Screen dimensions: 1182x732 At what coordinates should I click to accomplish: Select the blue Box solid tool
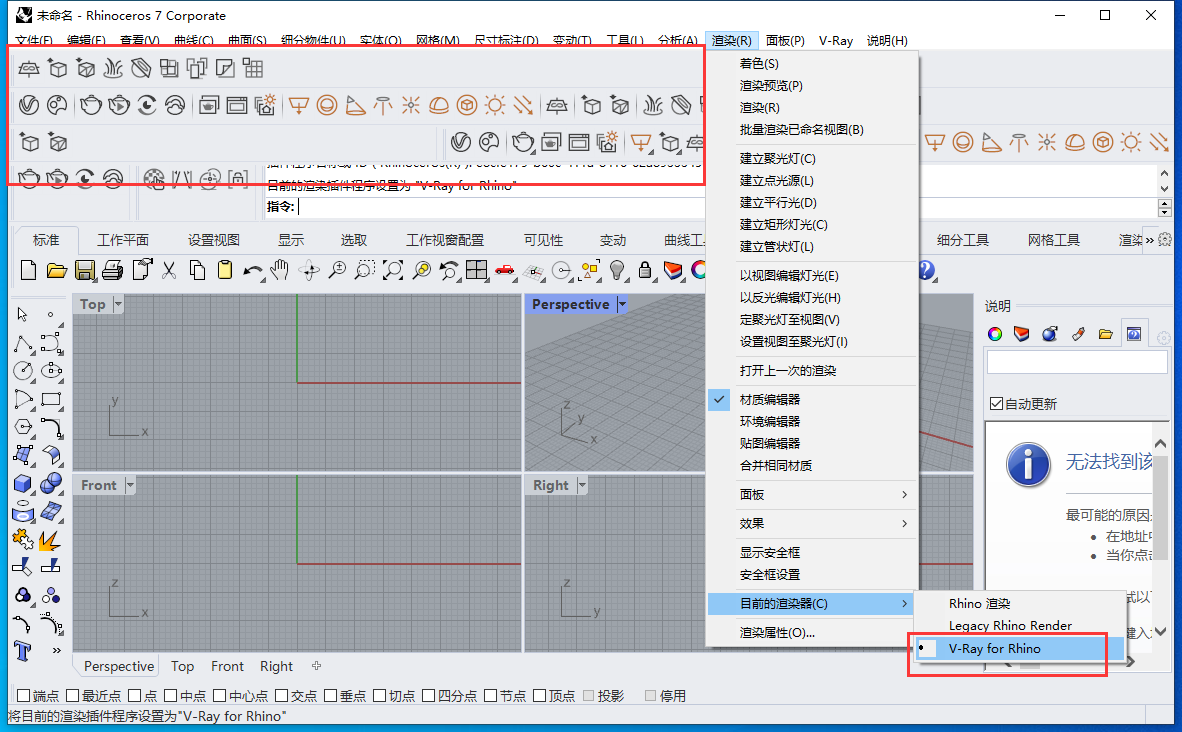pyautogui.click(x=23, y=483)
